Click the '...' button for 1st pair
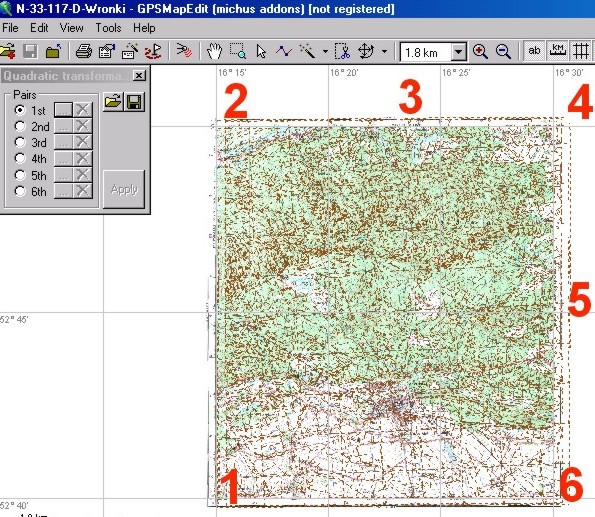Screen dimensions: 595x517 tap(63, 110)
